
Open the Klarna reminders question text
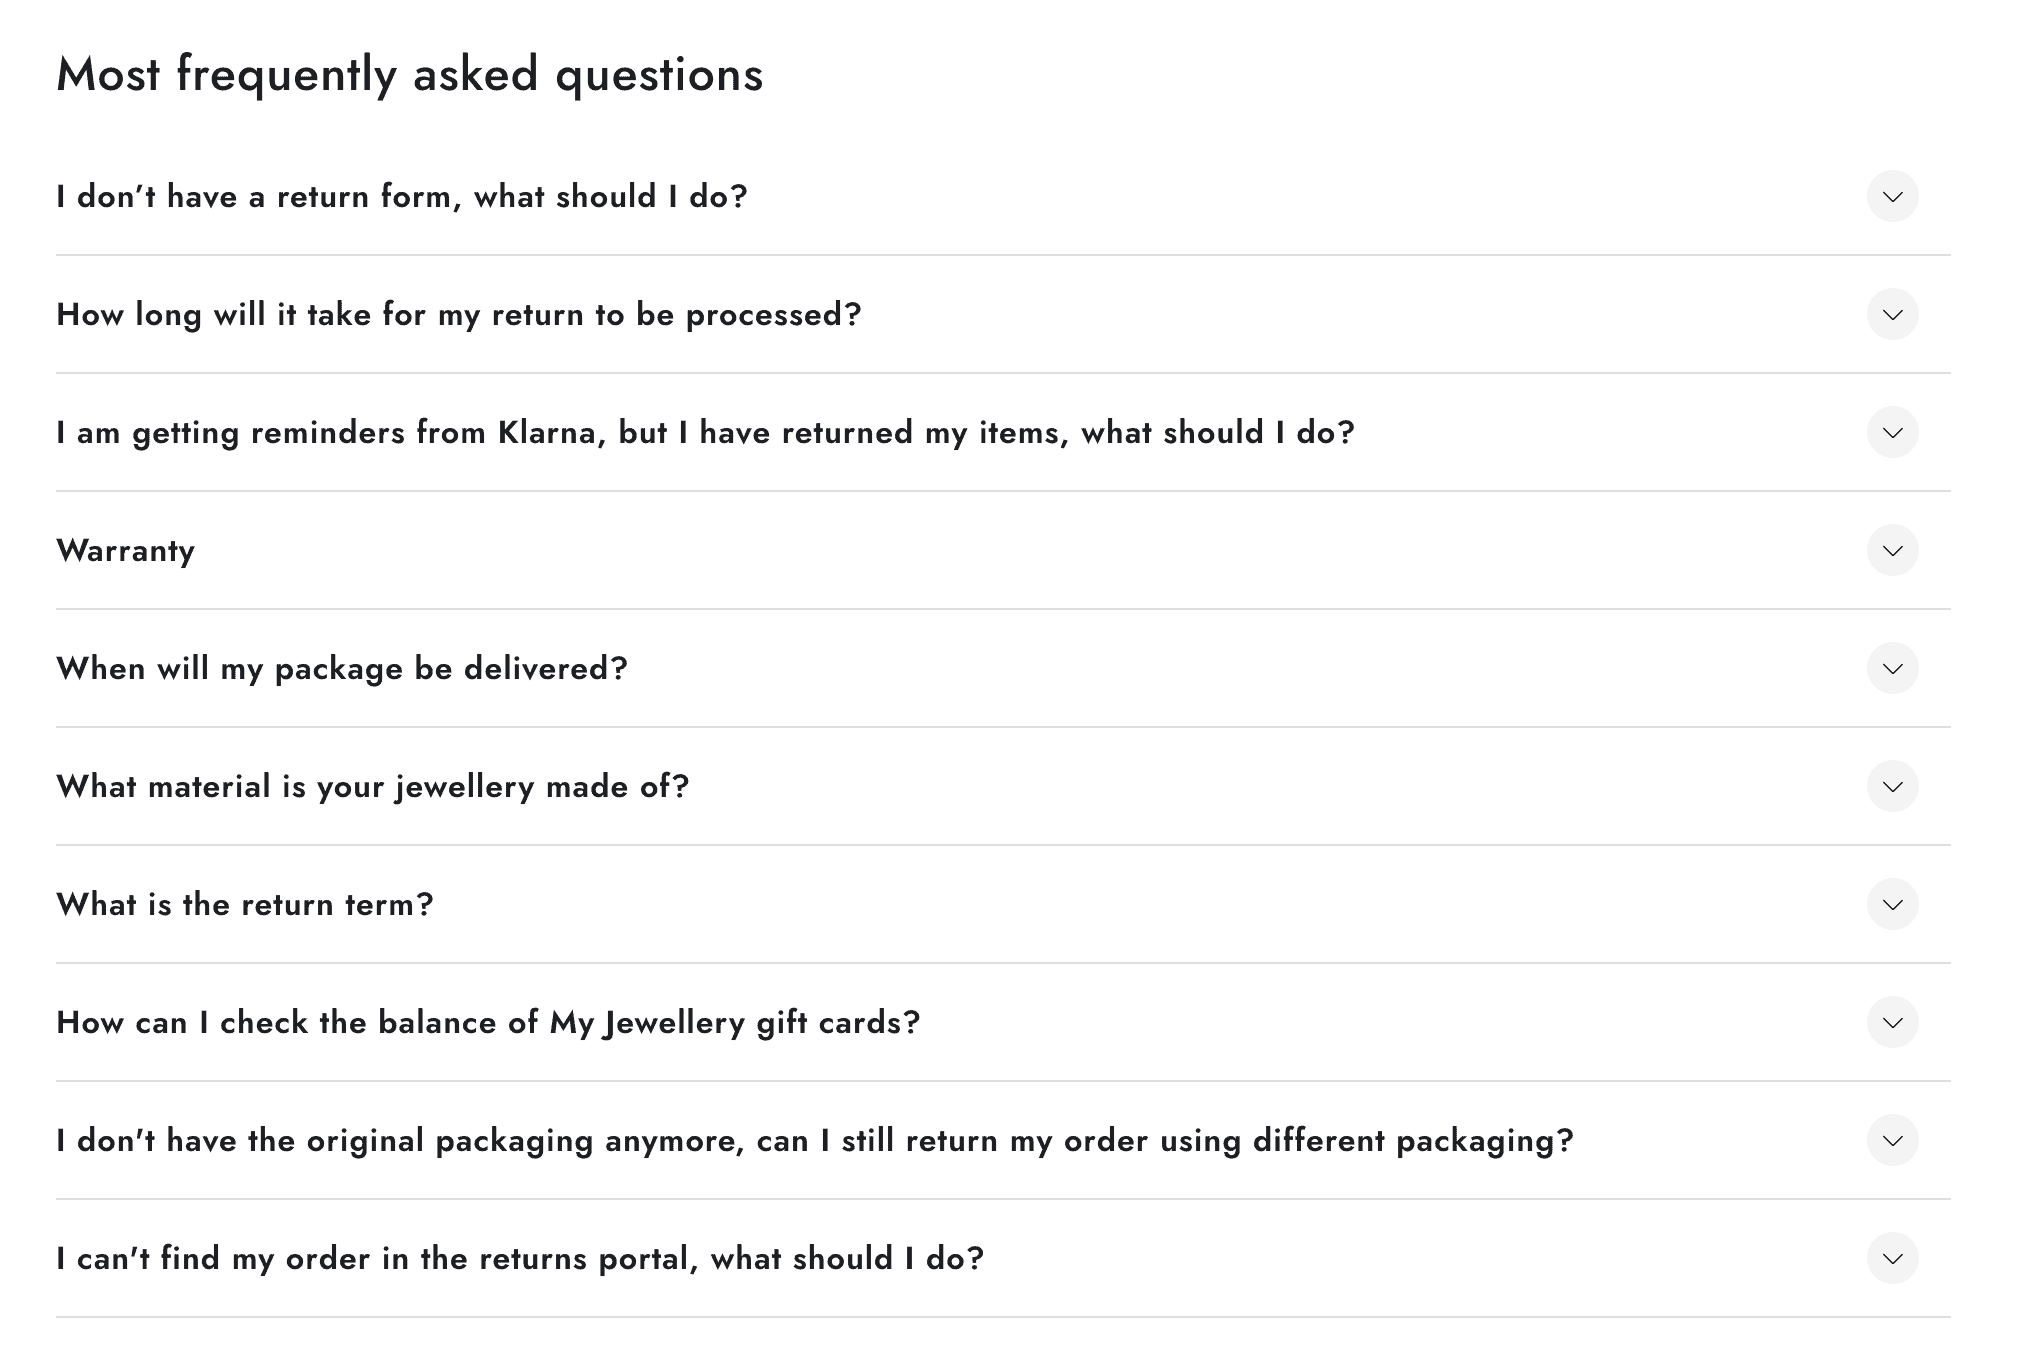point(705,432)
